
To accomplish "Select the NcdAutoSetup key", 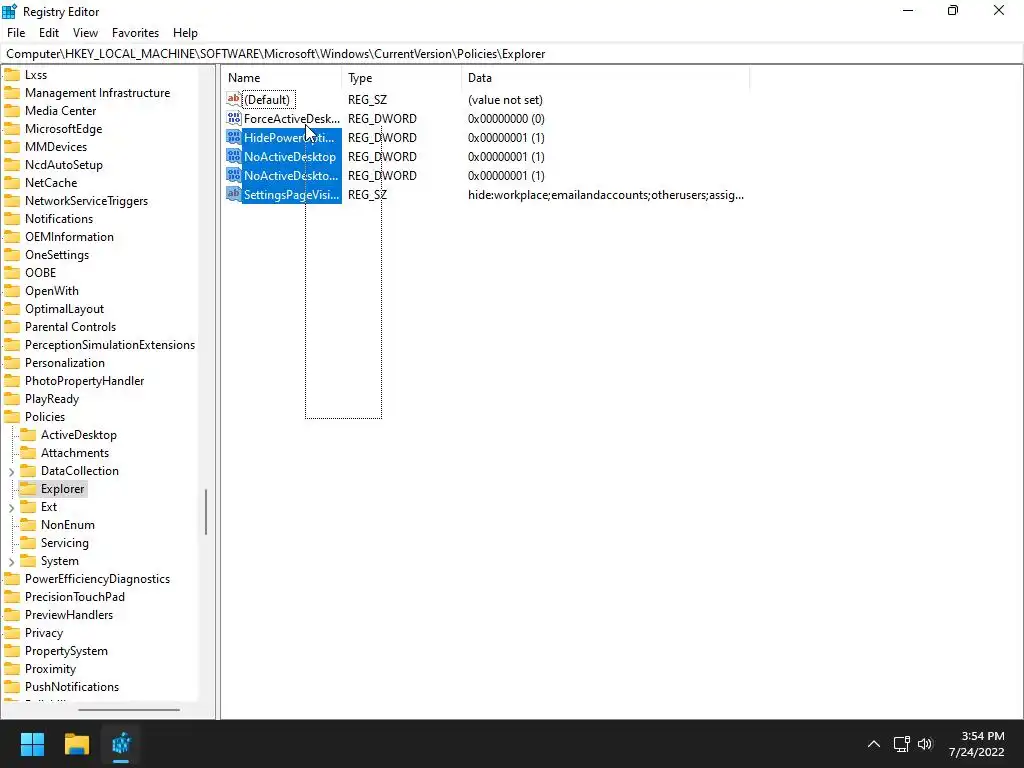I will coord(63,165).
